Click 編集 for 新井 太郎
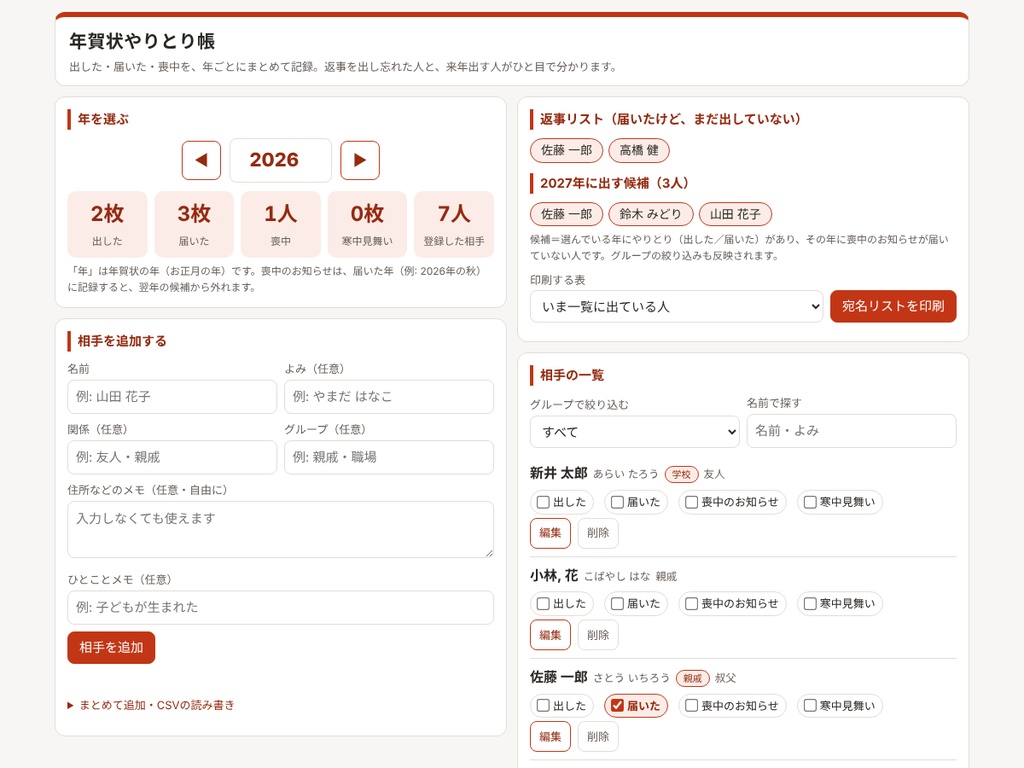The width and height of the screenshot is (1024, 768). pos(550,533)
